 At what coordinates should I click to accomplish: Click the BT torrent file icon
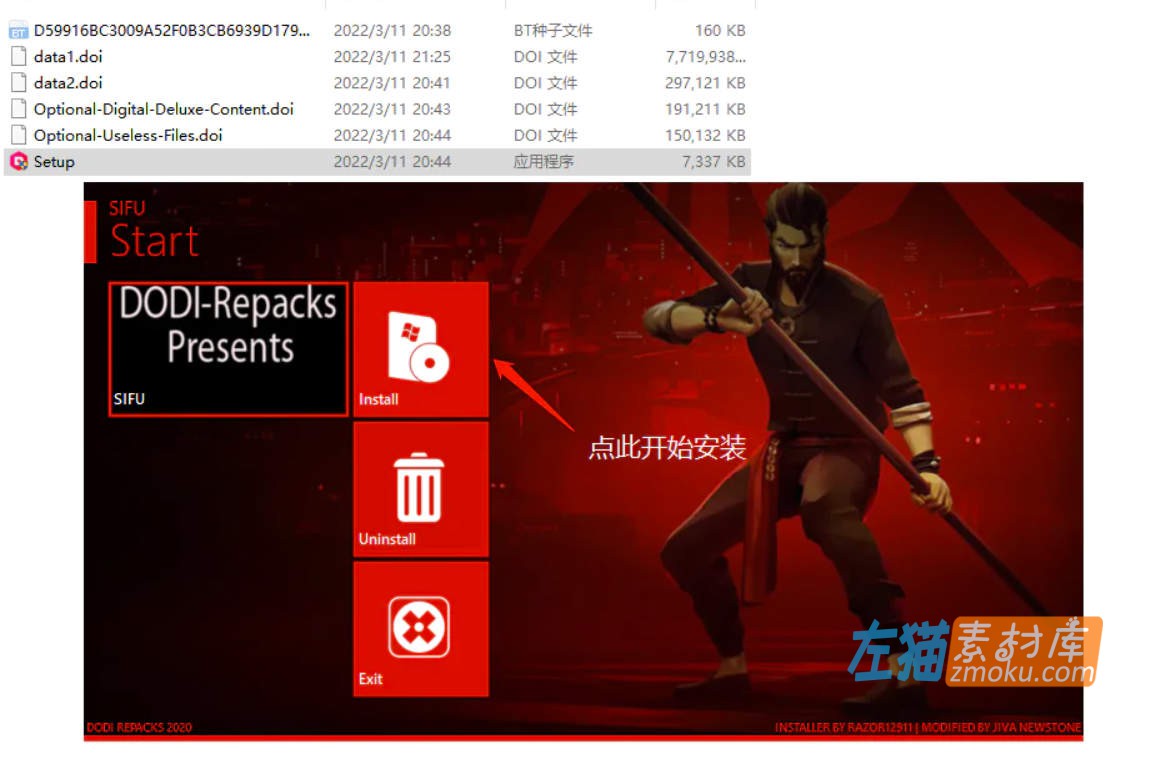(18, 31)
